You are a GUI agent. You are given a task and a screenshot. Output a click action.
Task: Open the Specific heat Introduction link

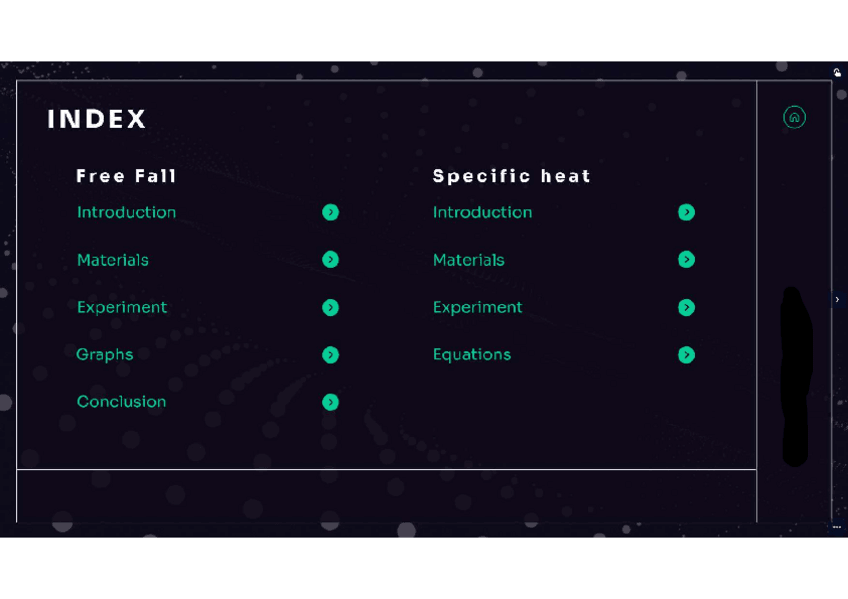click(x=482, y=212)
